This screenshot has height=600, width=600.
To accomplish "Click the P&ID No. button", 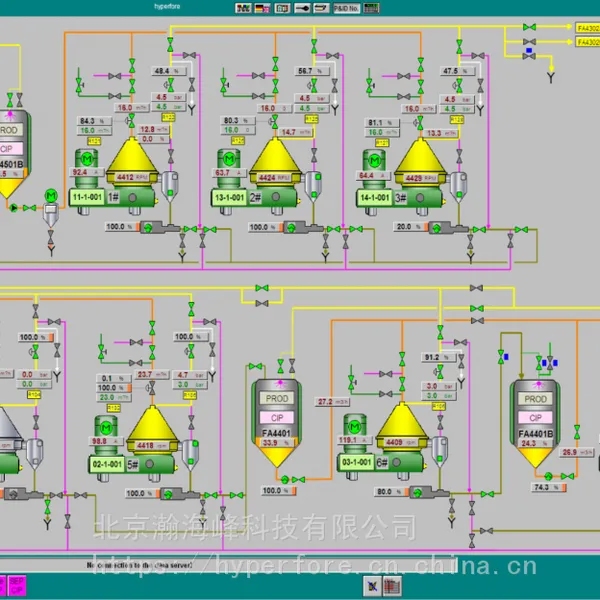I will pyautogui.click(x=346, y=8).
